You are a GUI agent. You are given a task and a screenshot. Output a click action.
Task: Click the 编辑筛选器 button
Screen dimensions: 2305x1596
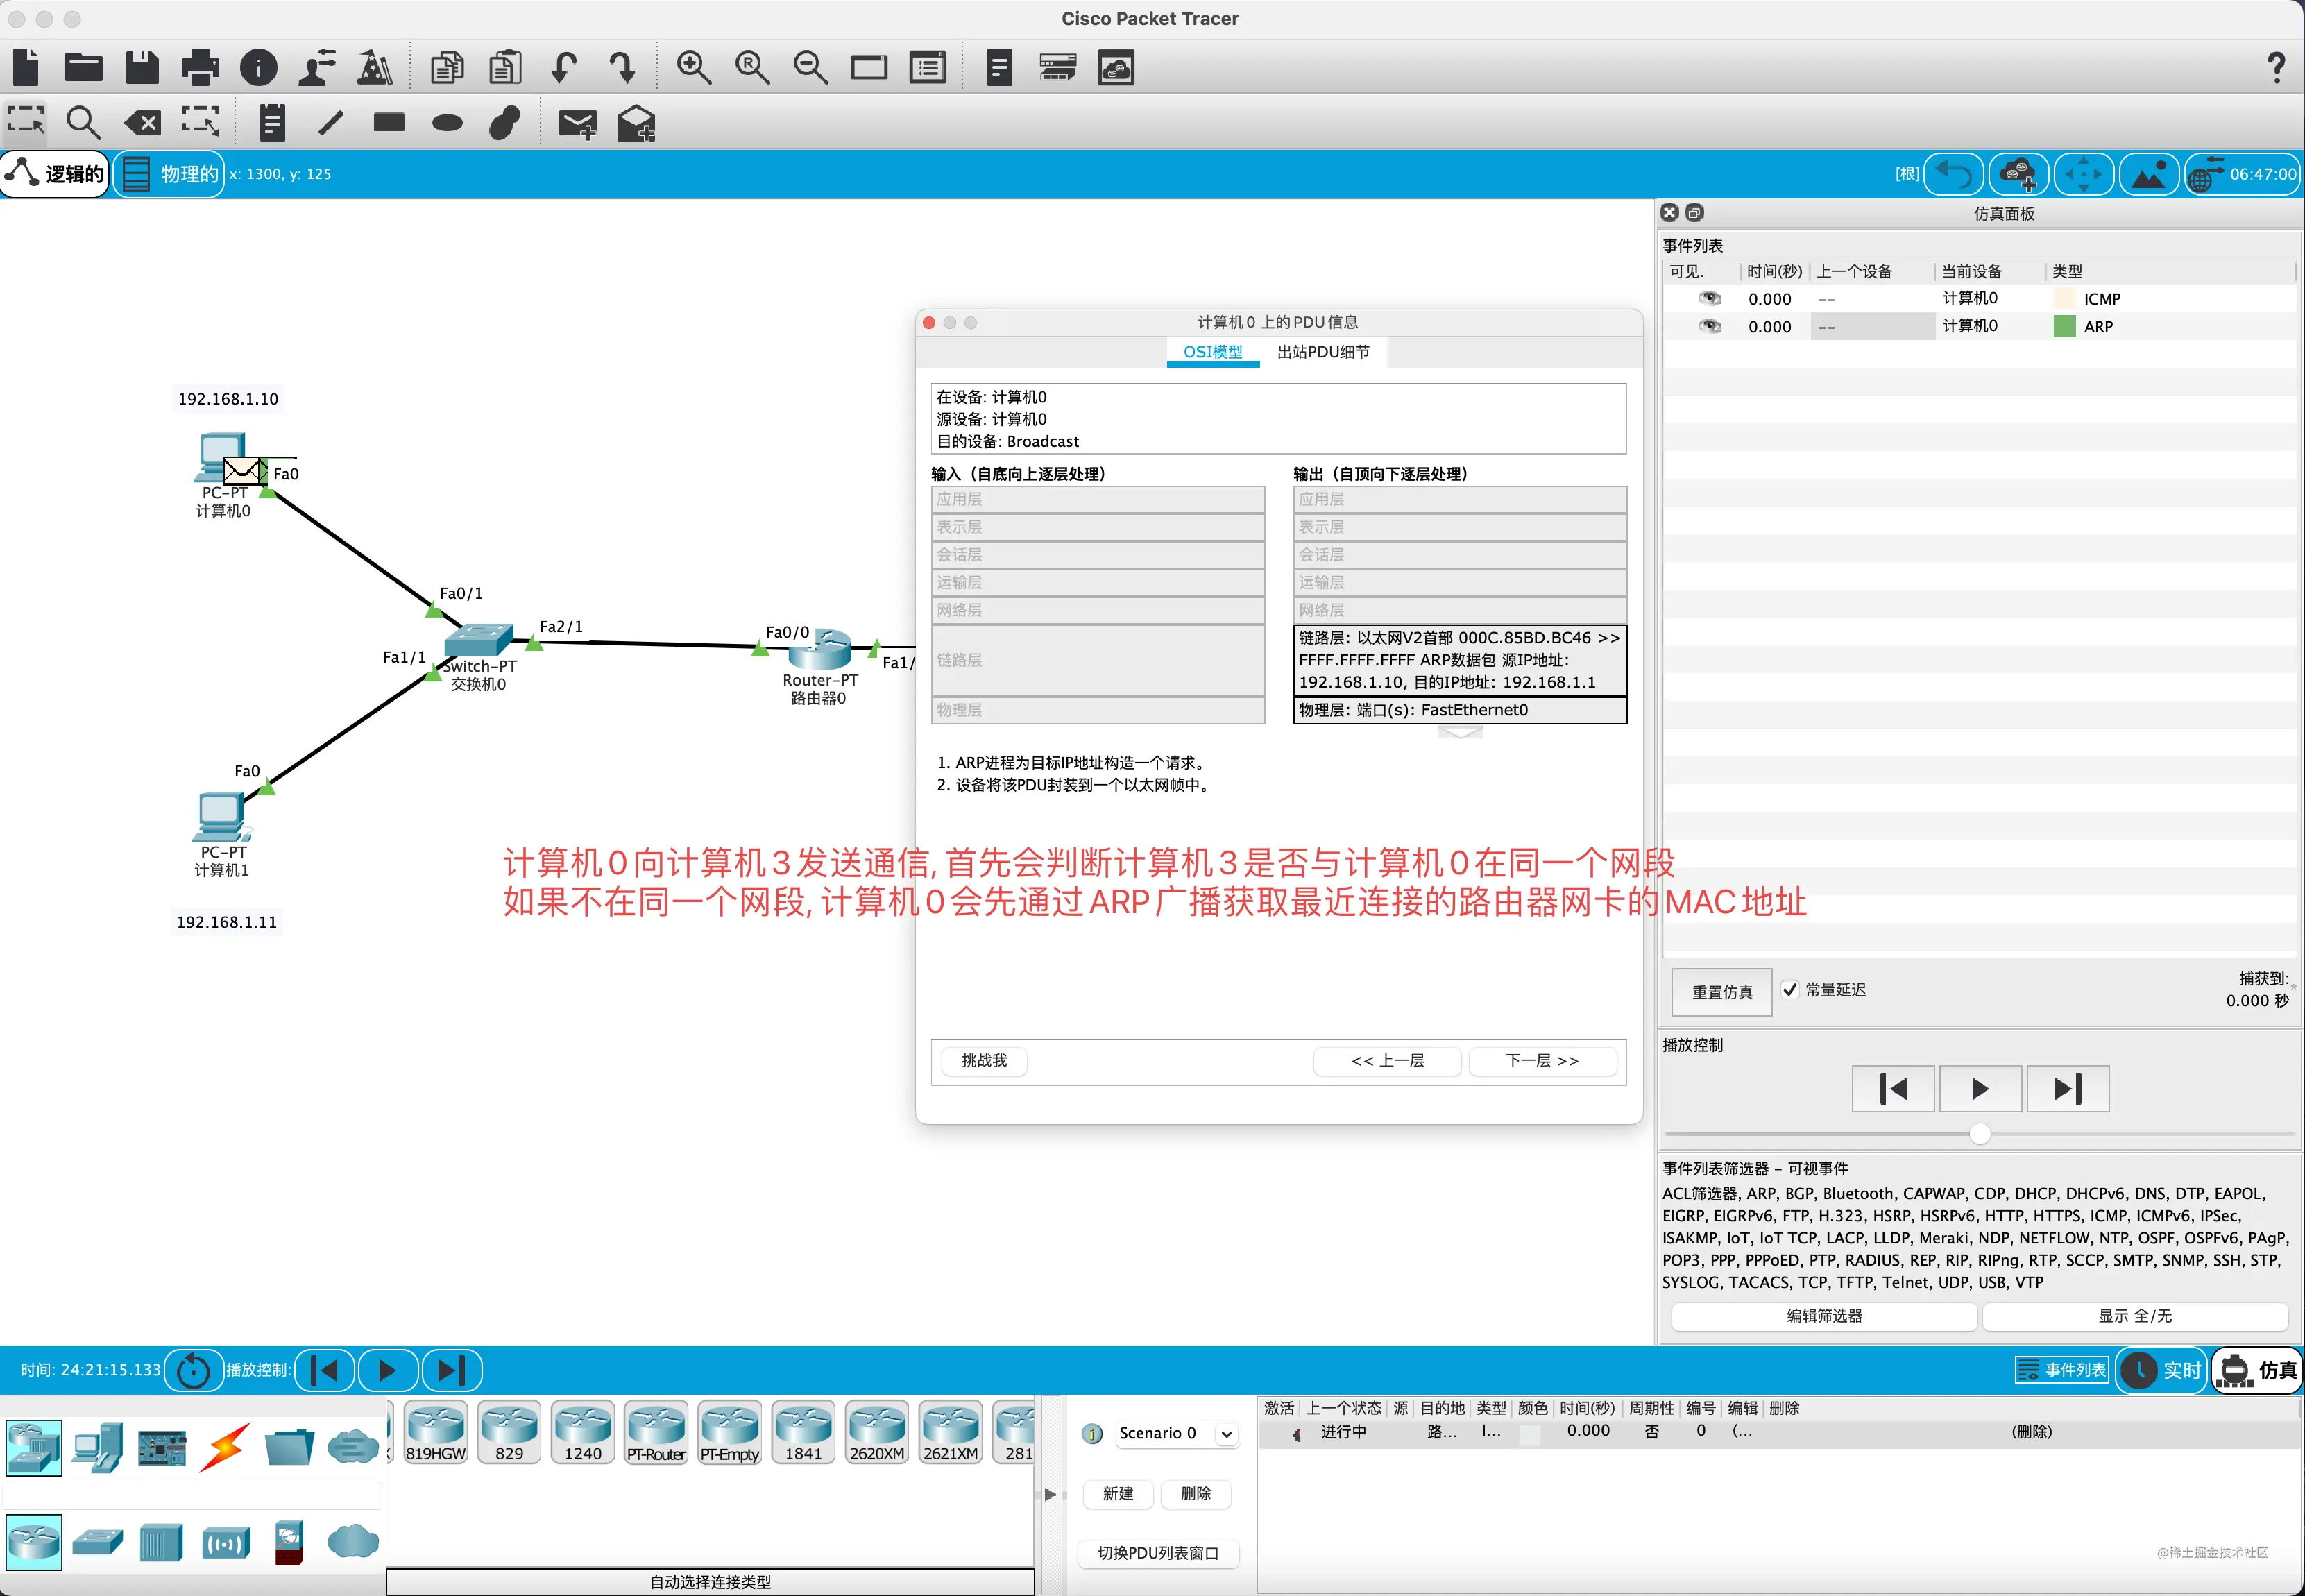coord(1824,1316)
